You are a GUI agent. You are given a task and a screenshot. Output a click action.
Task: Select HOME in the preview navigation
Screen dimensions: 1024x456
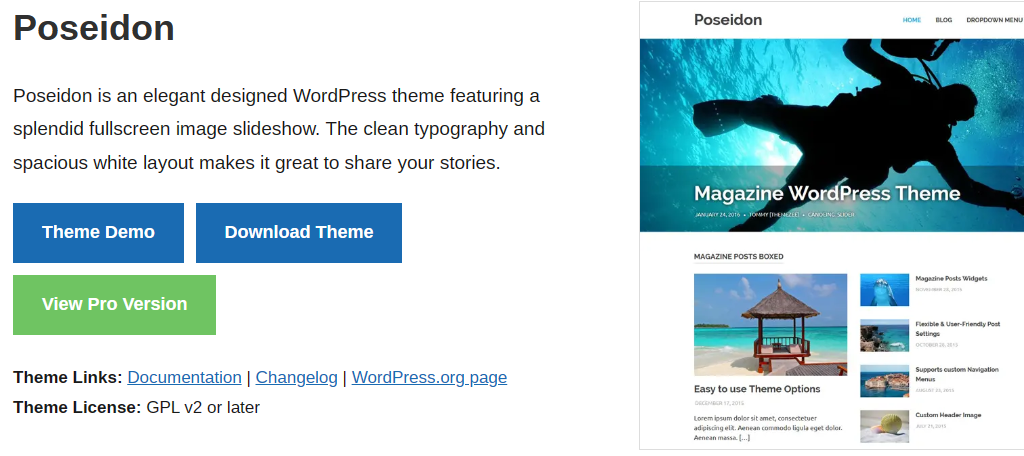coord(912,20)
